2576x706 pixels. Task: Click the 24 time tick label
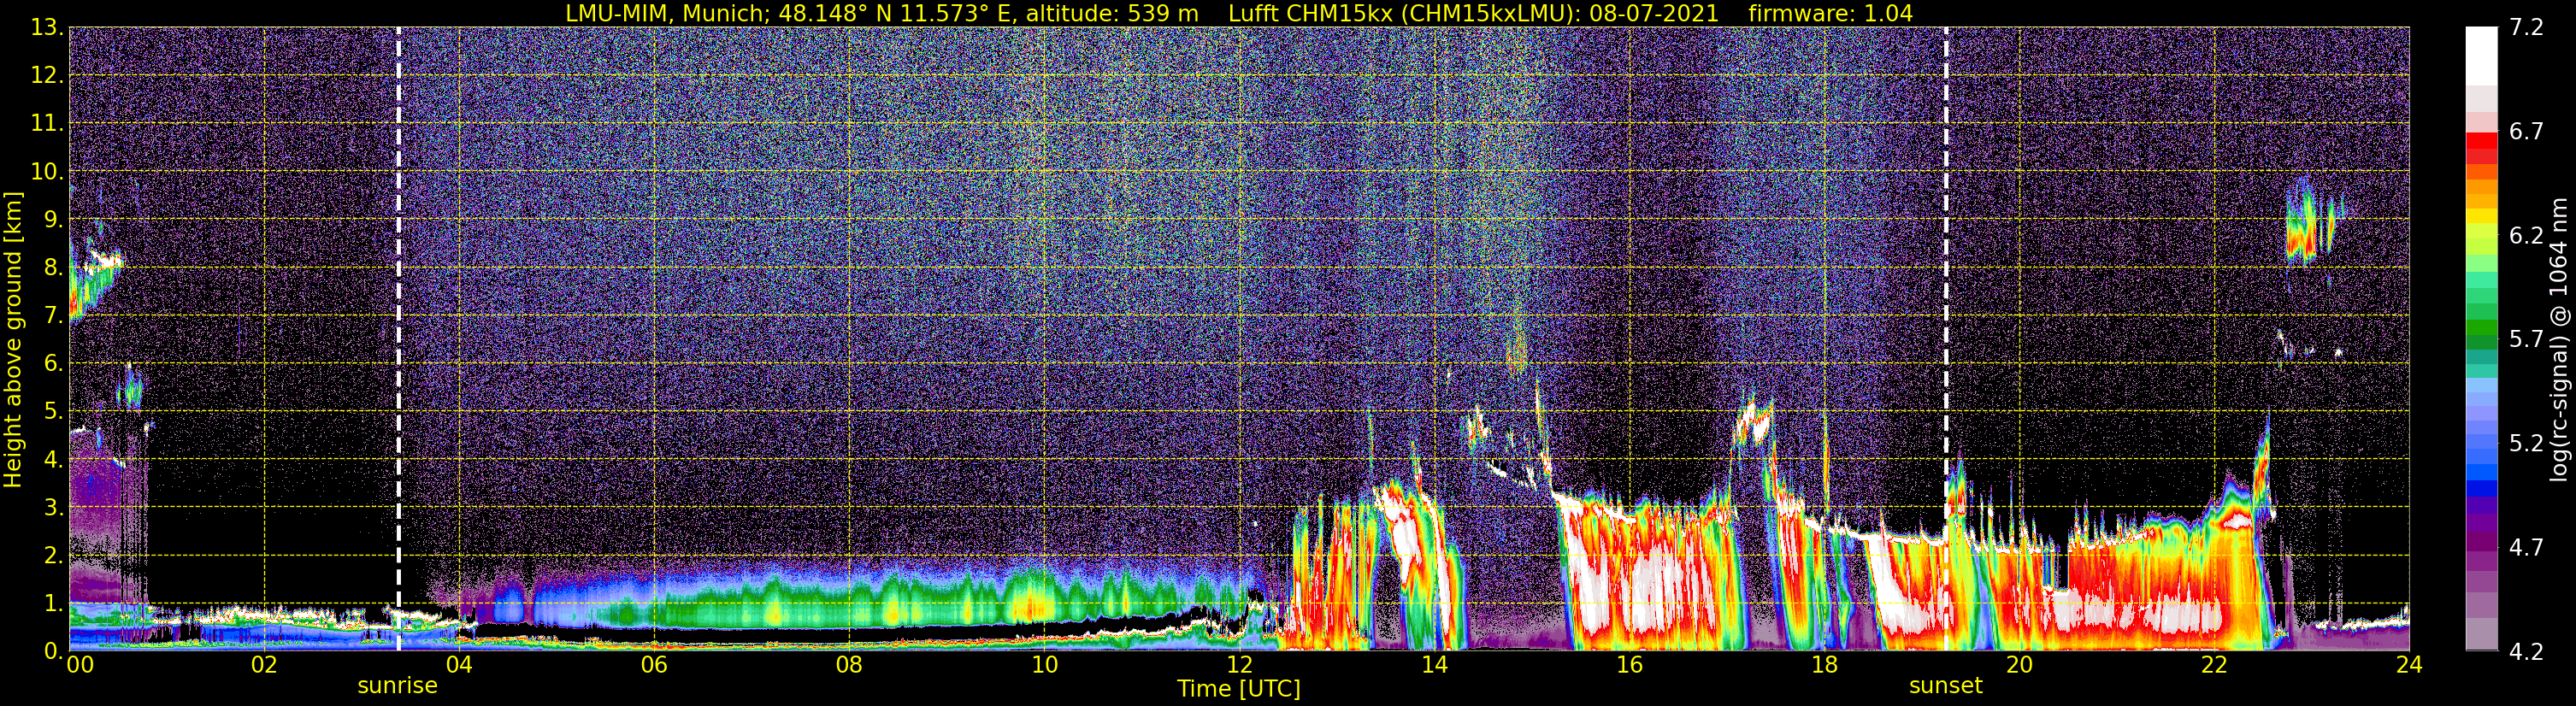coord(2408,665)
